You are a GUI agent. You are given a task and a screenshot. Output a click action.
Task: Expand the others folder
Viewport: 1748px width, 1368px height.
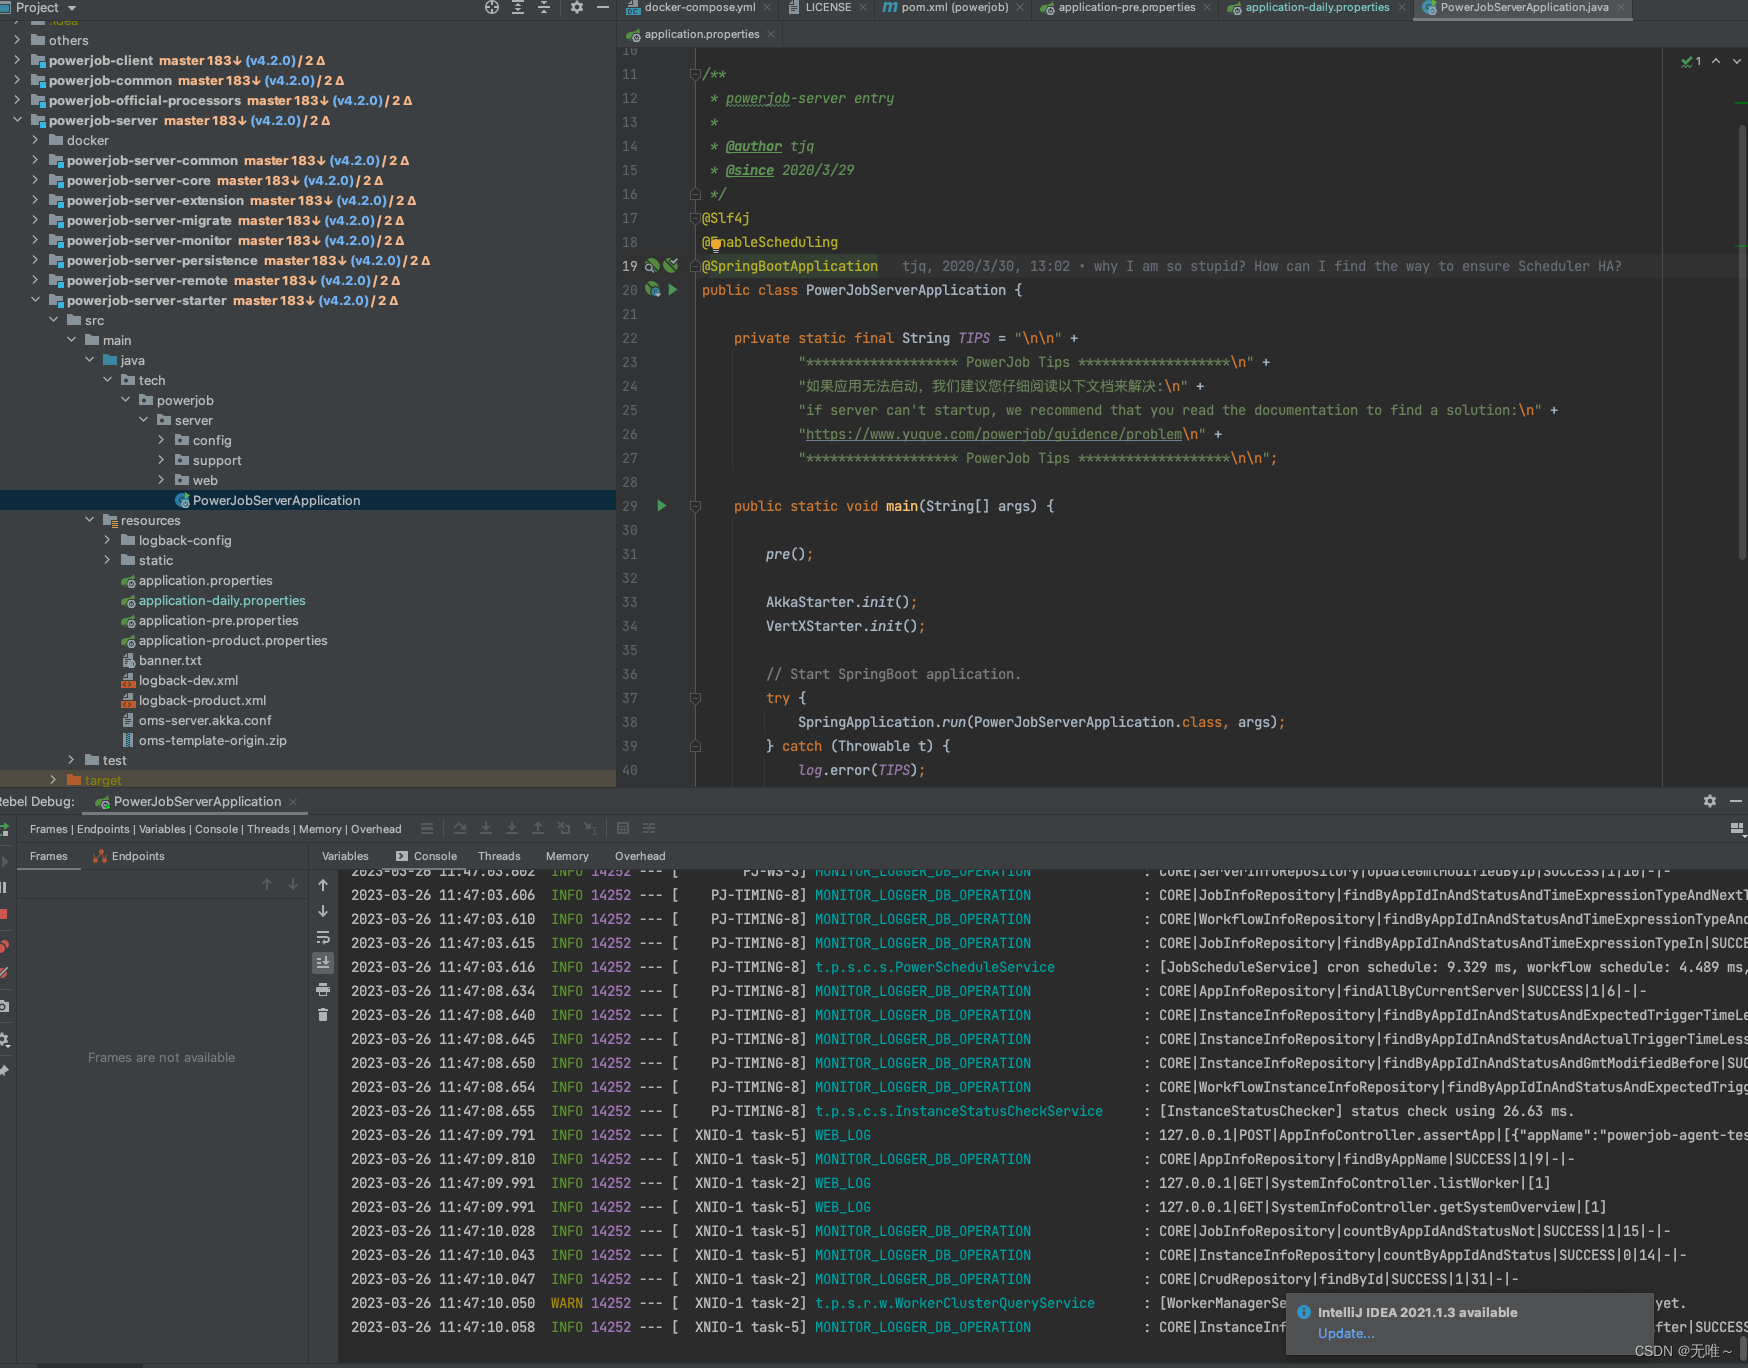(x=17, y=40)
